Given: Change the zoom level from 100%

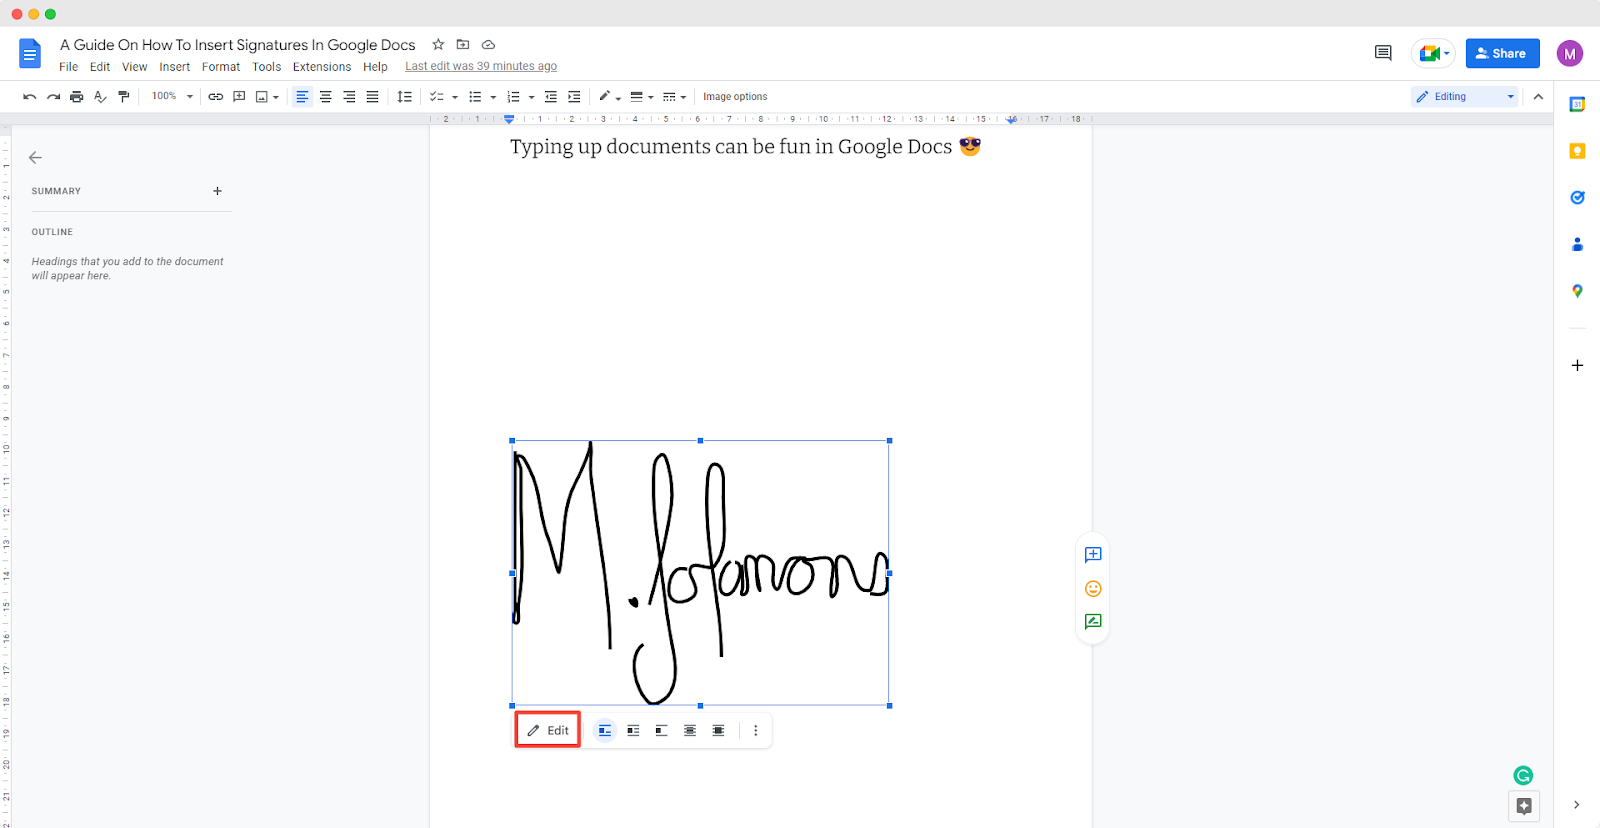Looking at the screenshot, I should (x=172, y=97).
